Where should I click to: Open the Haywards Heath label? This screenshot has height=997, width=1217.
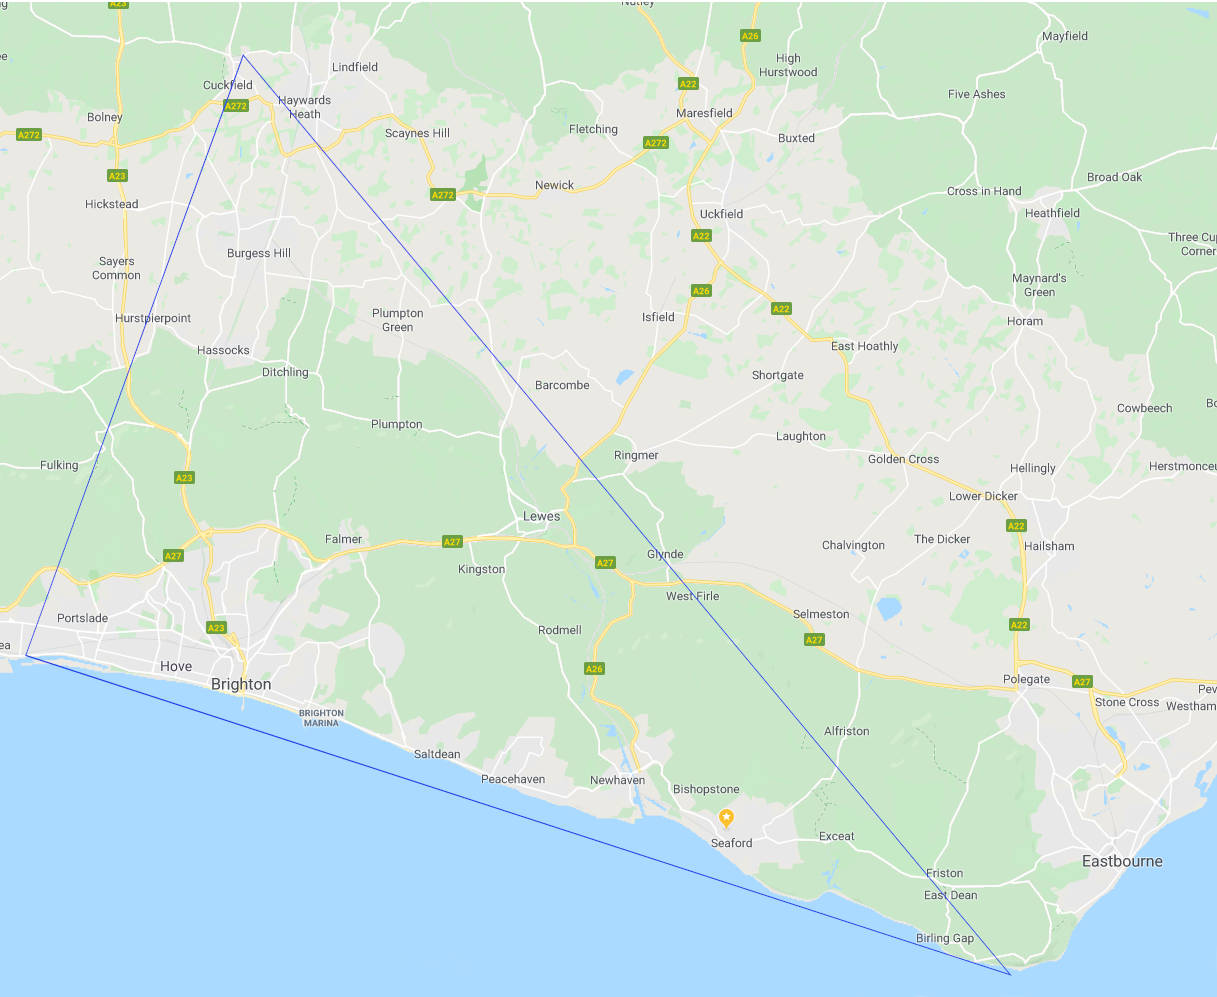click(x=305, y=107)
